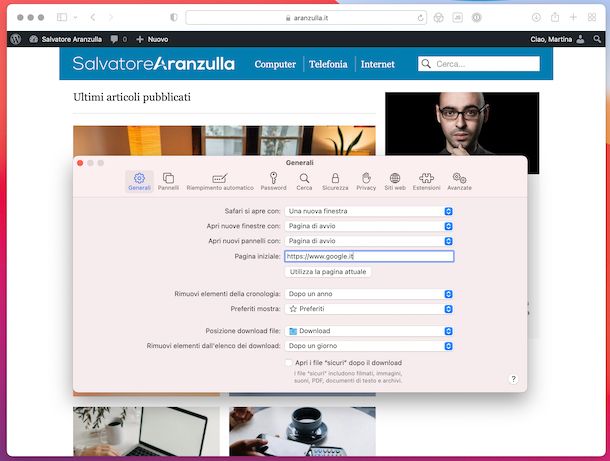Click the Pagina iniziale URL field
Viewport: 610px width, 461px height.
click(x=369, y=256)
